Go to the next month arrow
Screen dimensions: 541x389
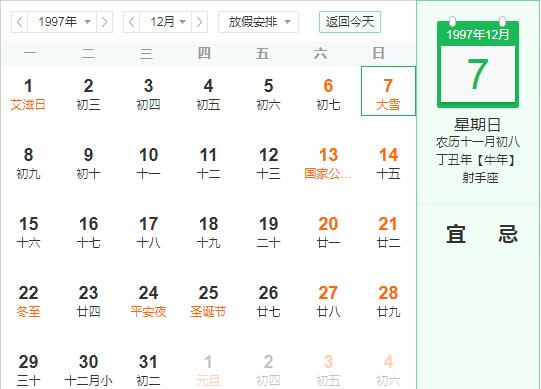pyautogui.click(x=199, y=22)
